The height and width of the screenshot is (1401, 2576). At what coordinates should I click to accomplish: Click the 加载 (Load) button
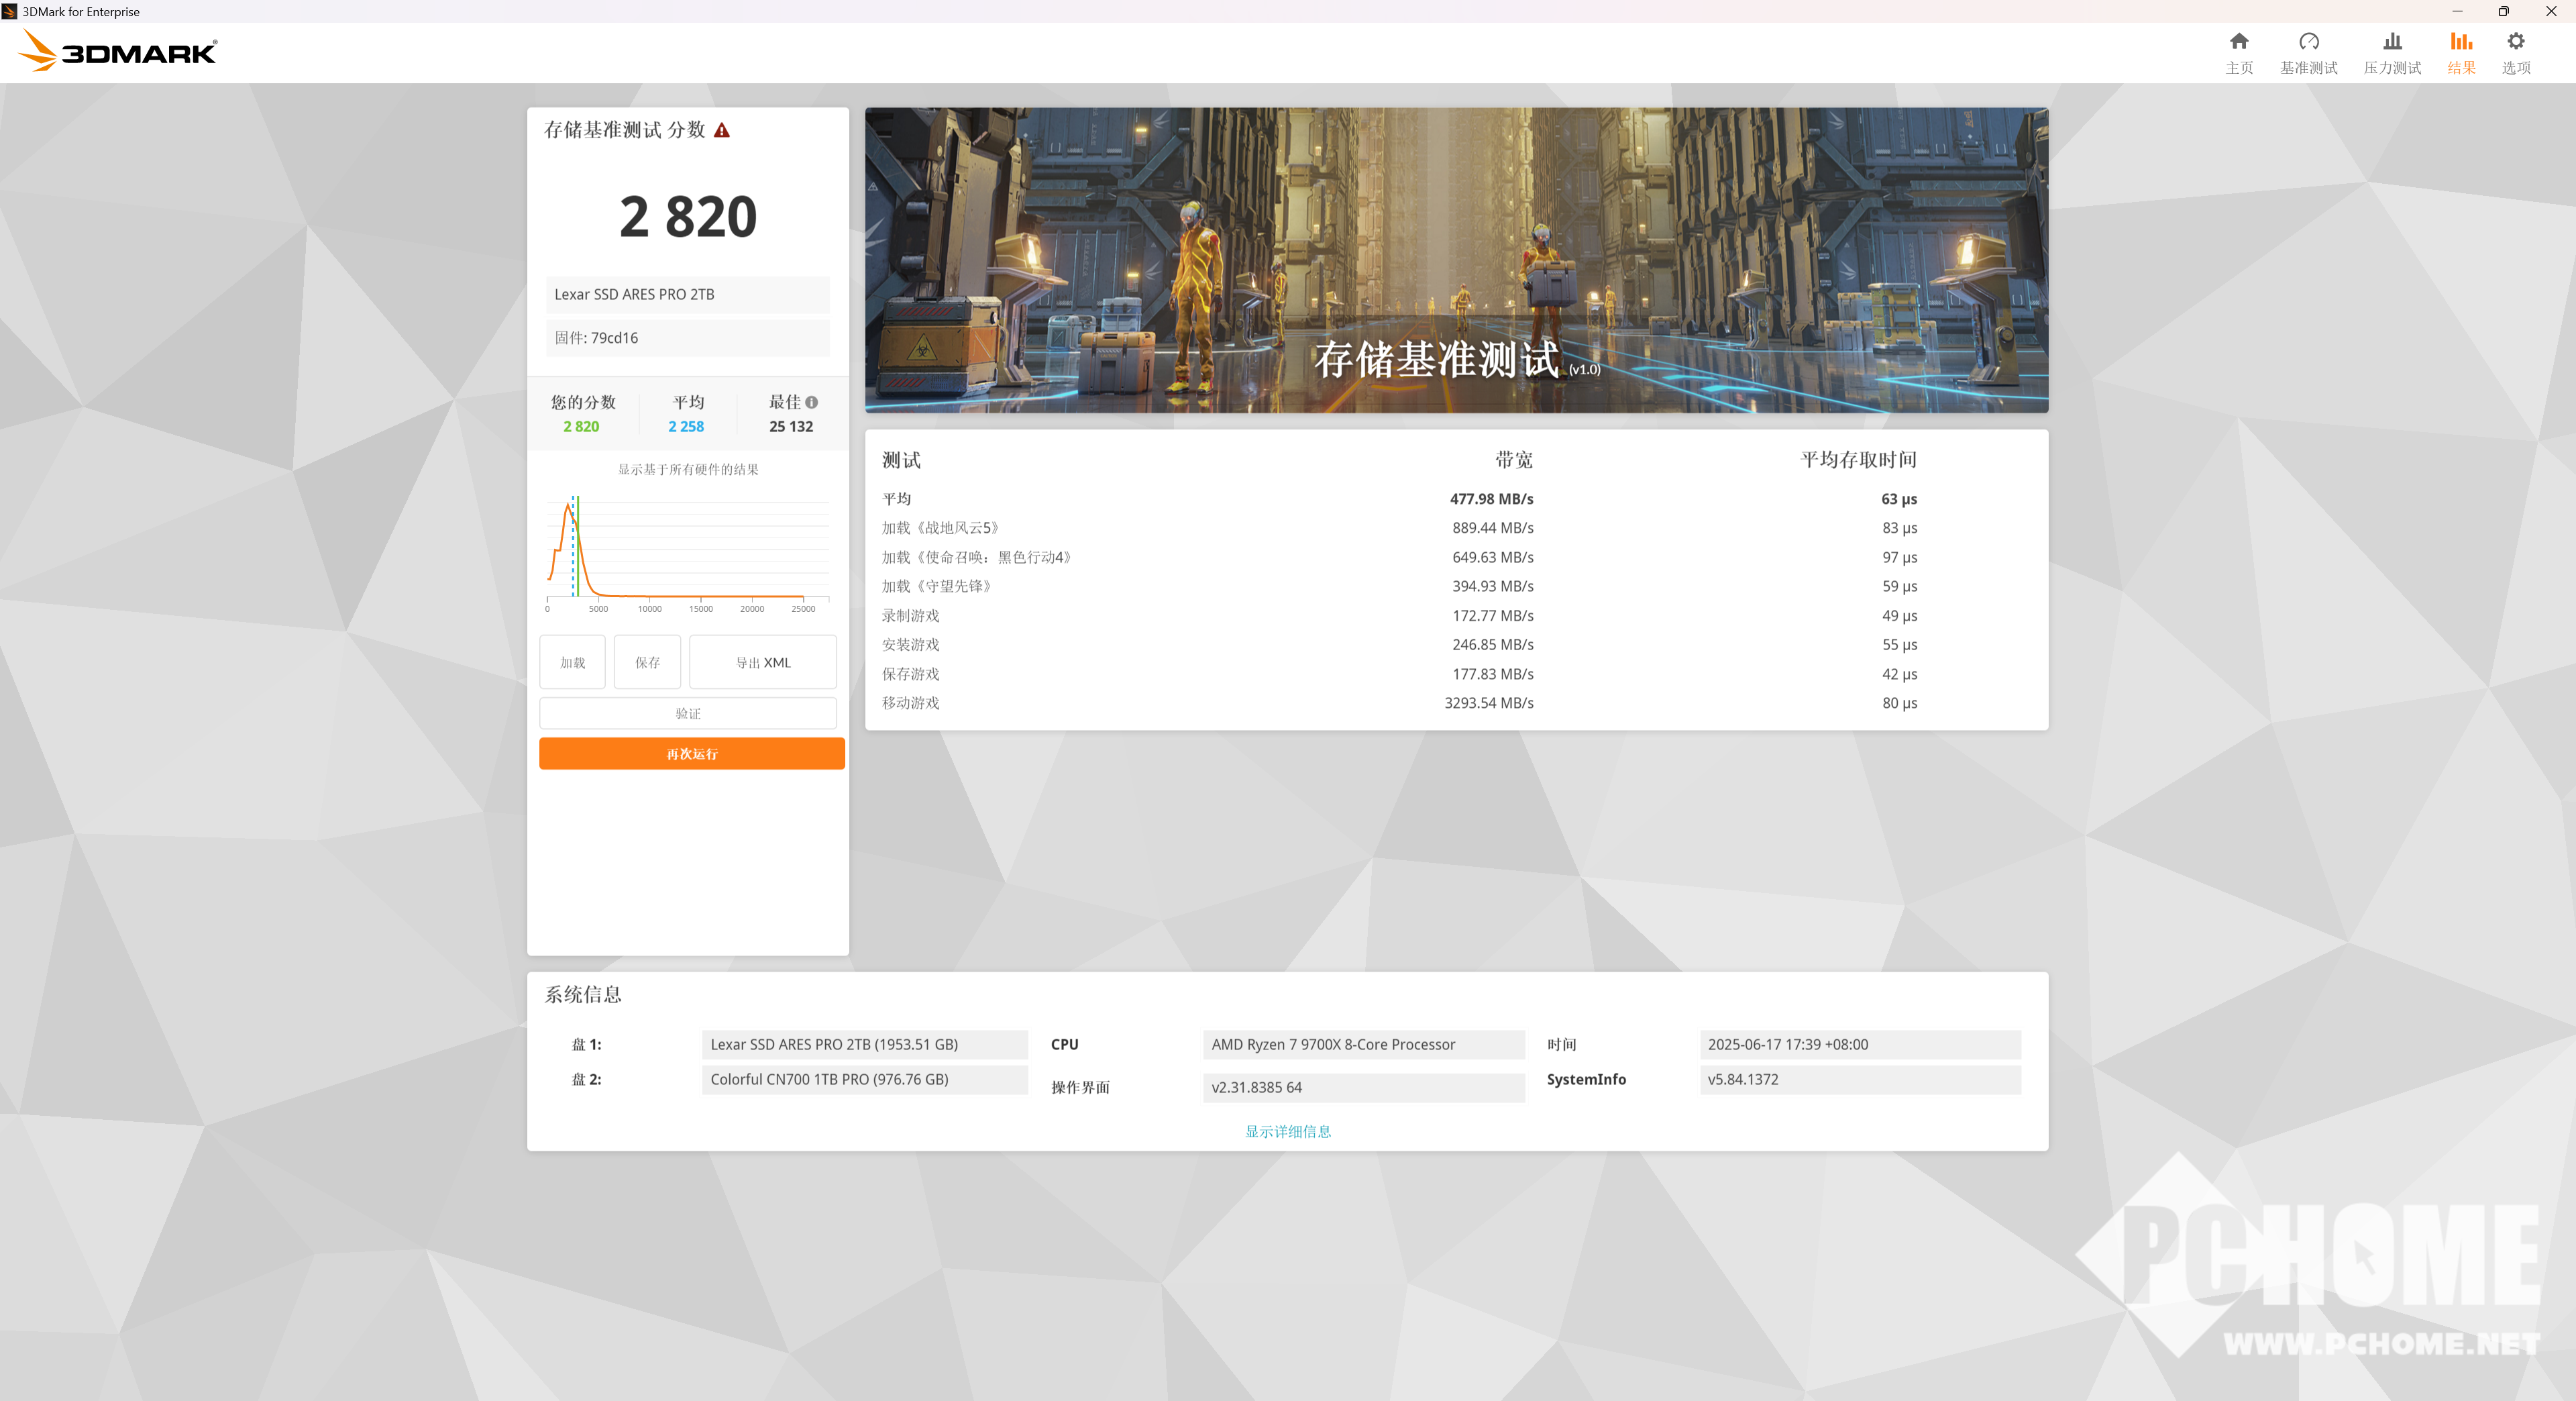572,662
